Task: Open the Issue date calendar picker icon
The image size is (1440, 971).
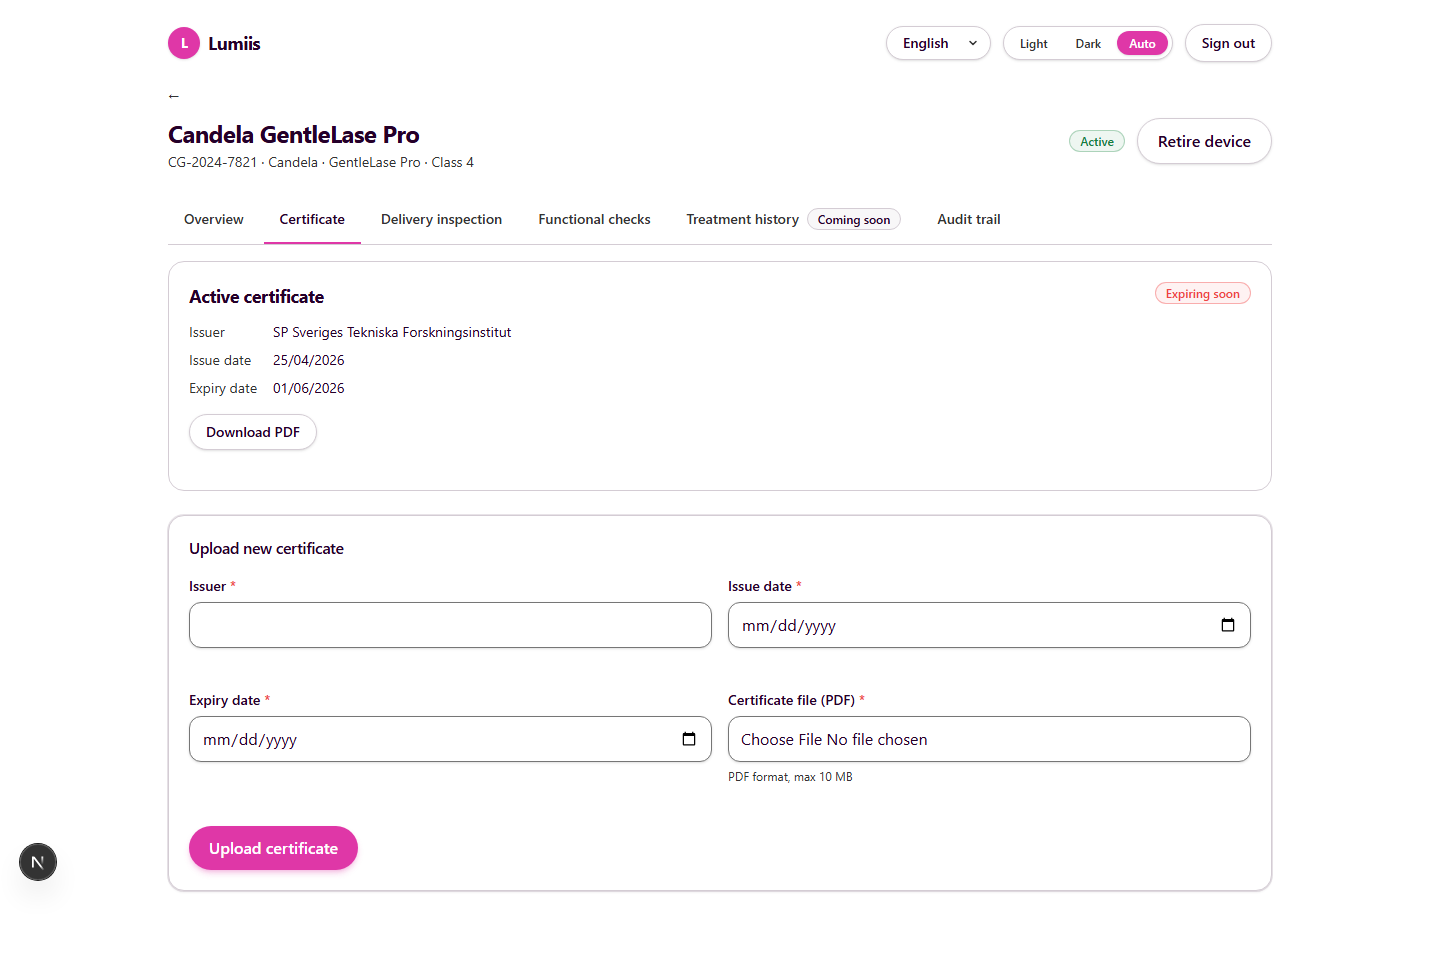Action: (1228, 625)
